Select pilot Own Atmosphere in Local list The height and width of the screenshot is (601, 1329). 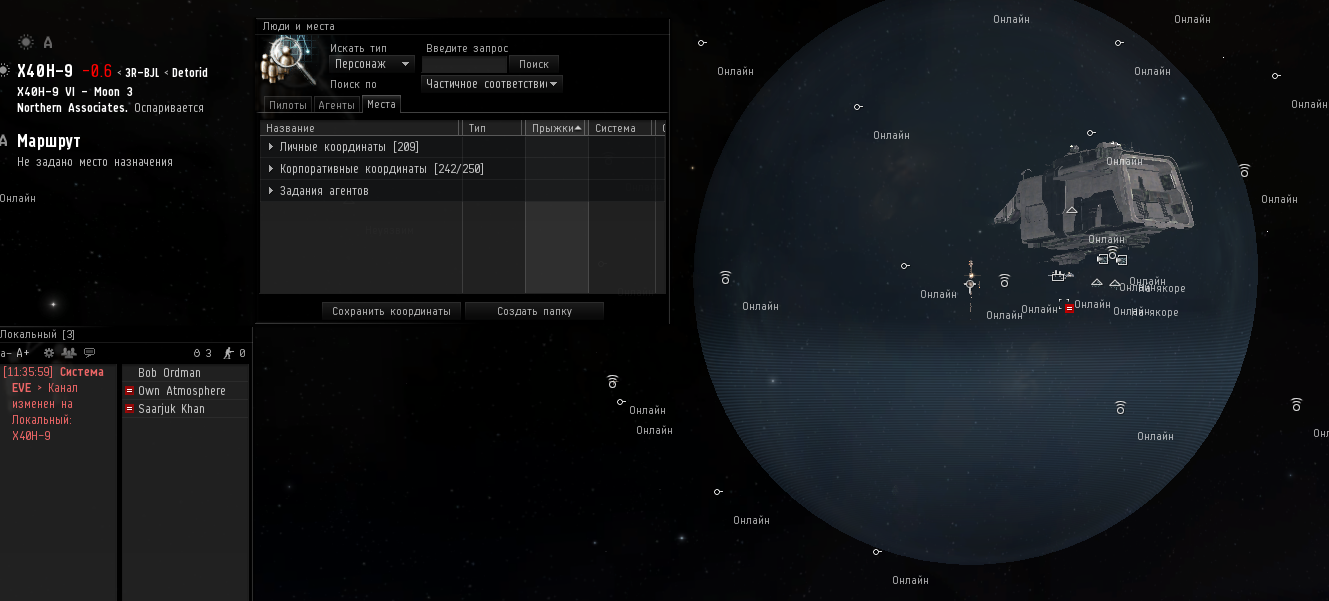tap(185, 391)
